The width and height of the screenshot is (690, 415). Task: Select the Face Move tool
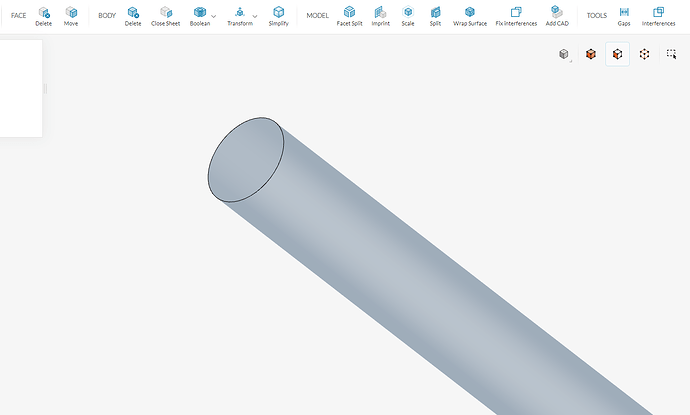[x=71, y=16]
